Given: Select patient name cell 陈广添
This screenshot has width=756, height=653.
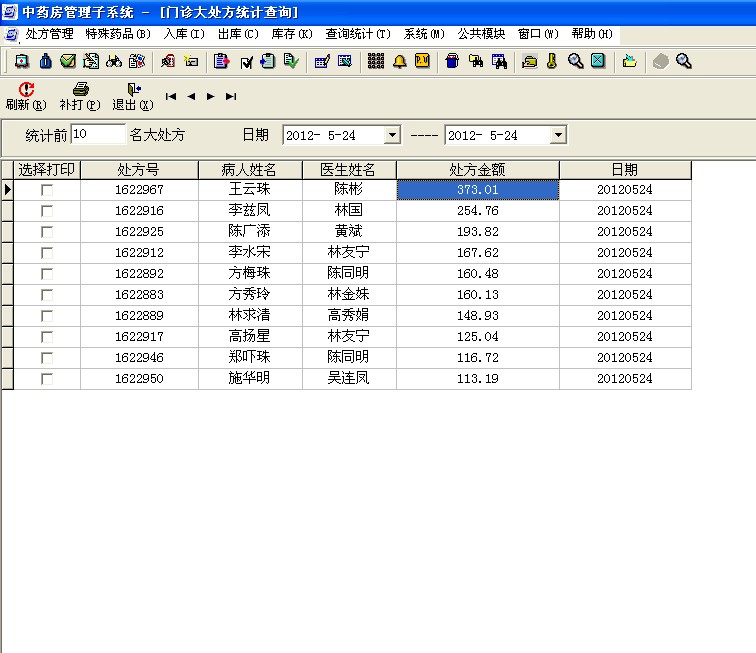Looking at the screenshot, I should (x=250, y=231).
